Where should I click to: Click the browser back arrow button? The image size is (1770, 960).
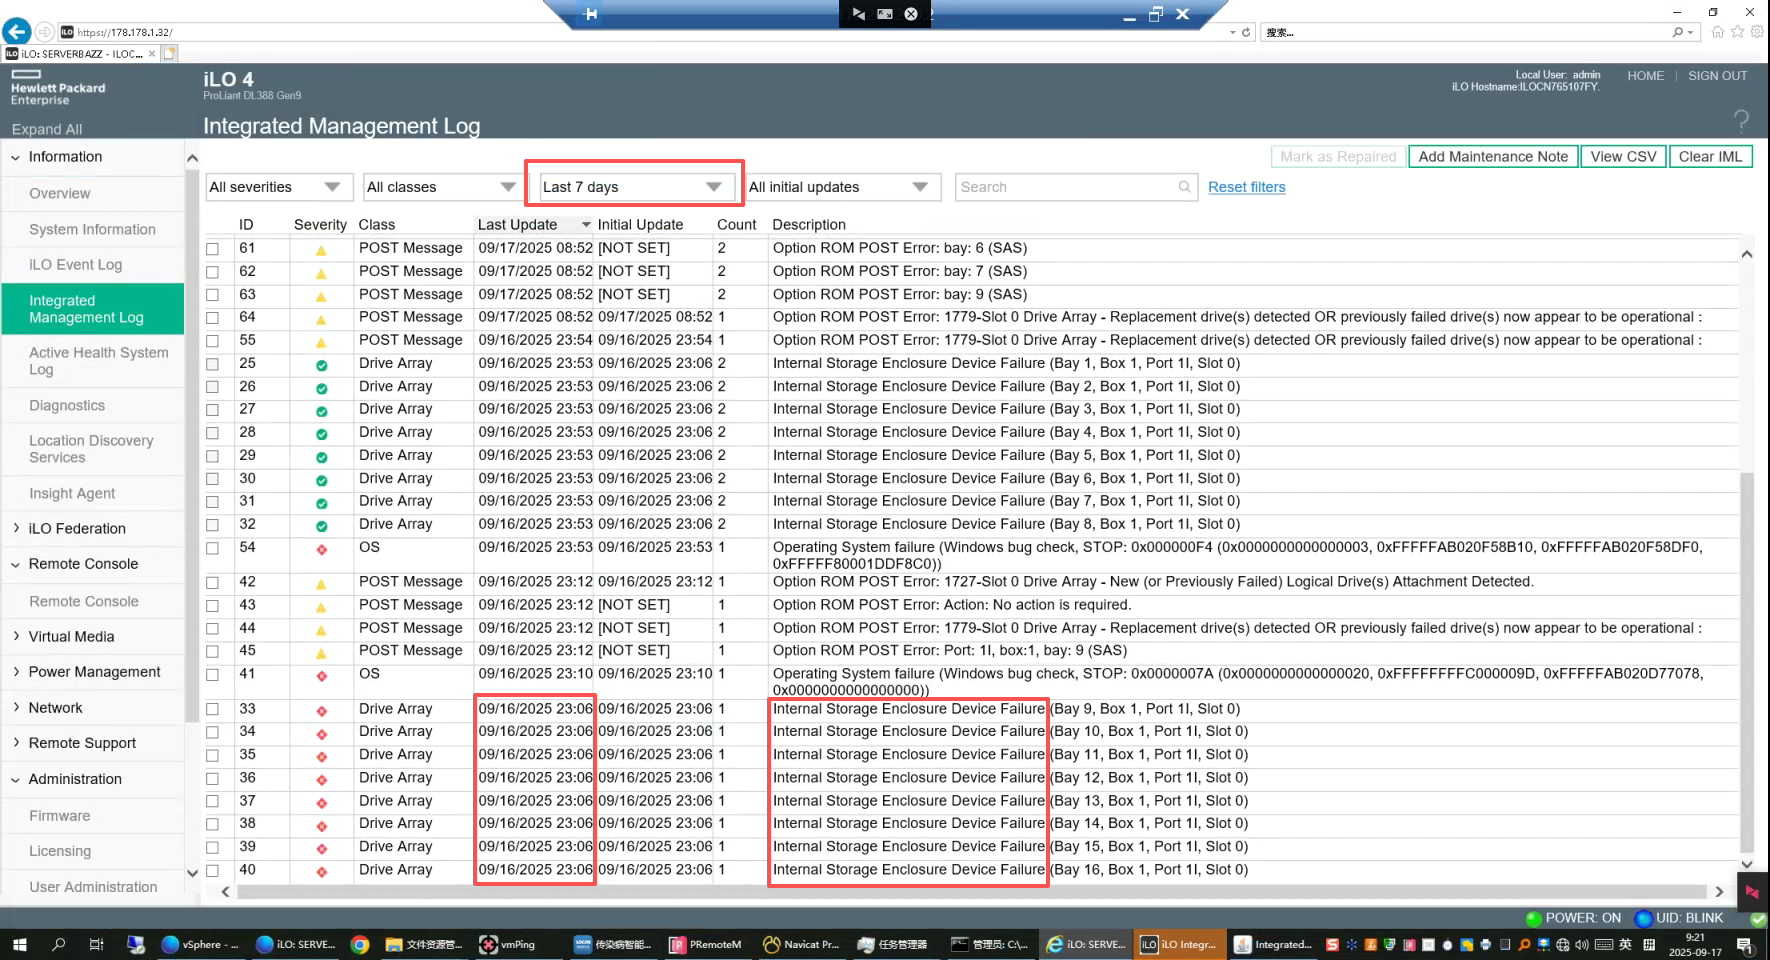(17, 32)
